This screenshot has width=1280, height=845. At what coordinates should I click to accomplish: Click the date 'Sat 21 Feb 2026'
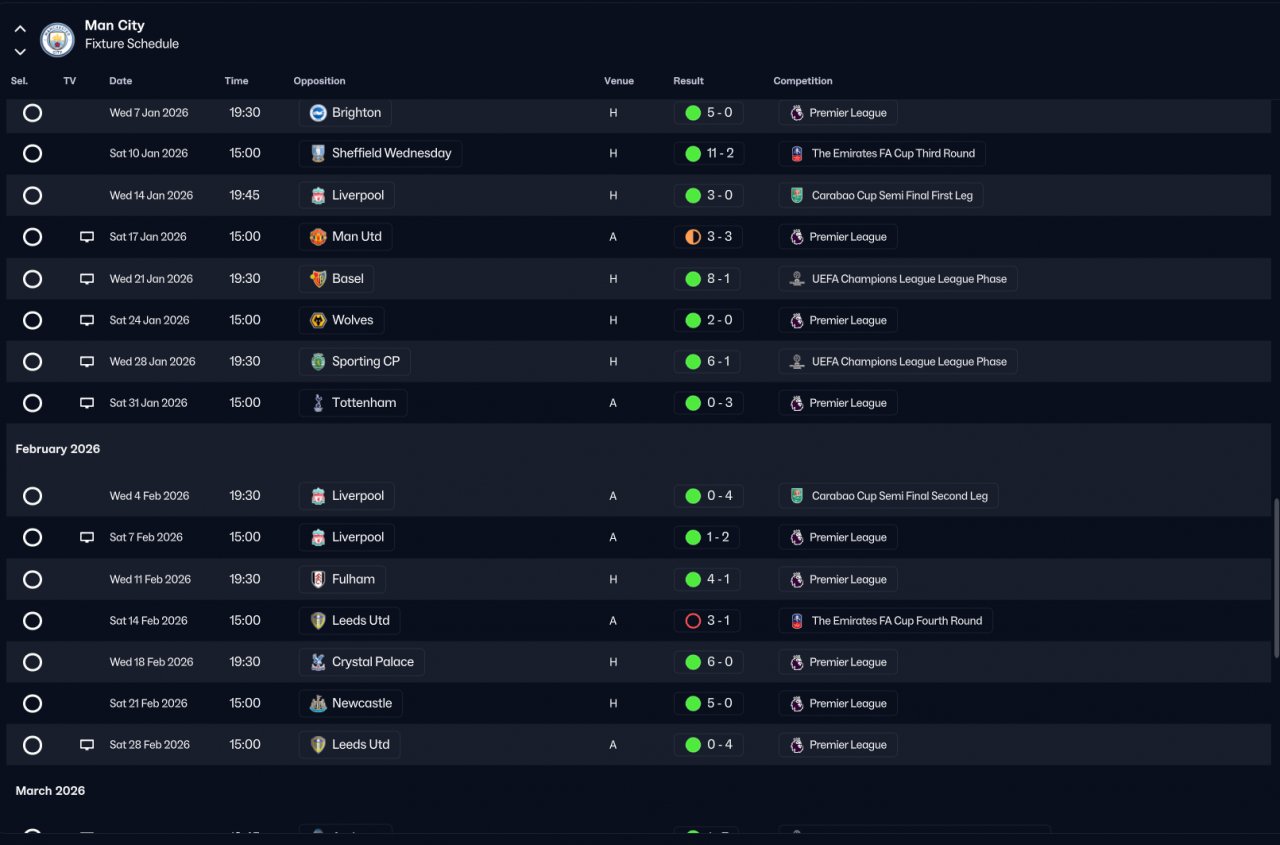click(x=149, y=704)
